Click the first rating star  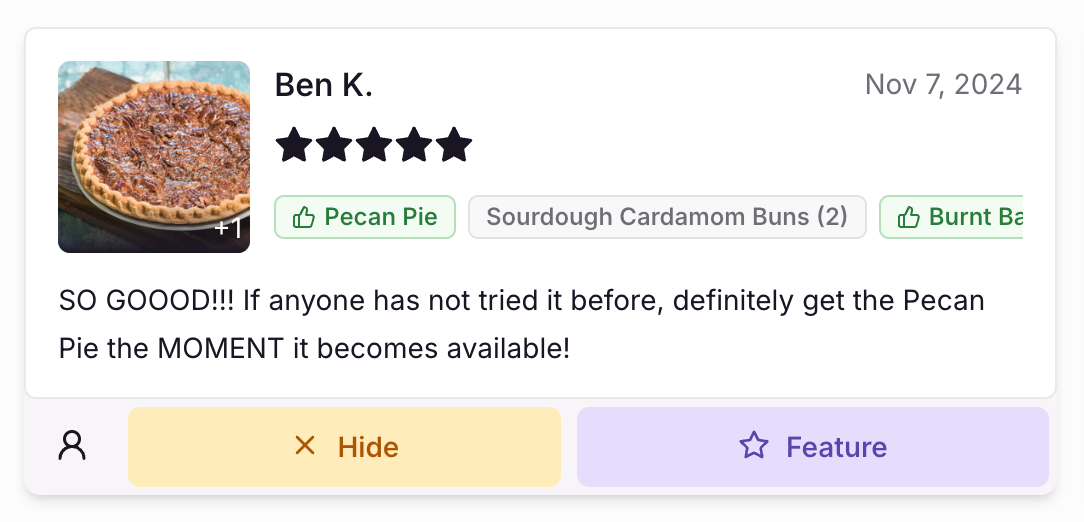point(295,145)
